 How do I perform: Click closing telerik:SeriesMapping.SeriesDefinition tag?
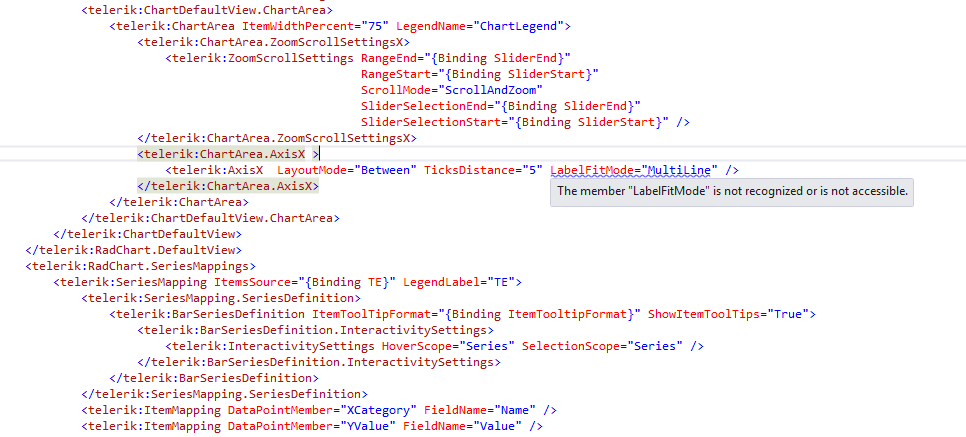coord(225,394)
